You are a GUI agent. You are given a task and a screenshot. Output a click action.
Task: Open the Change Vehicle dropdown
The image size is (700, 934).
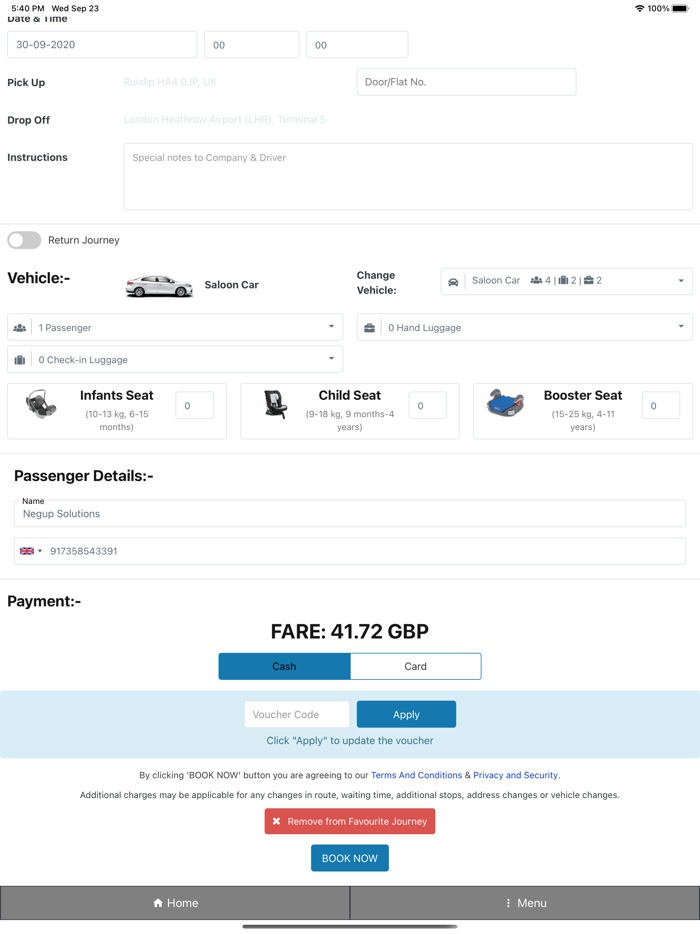[x=566, y=281]
